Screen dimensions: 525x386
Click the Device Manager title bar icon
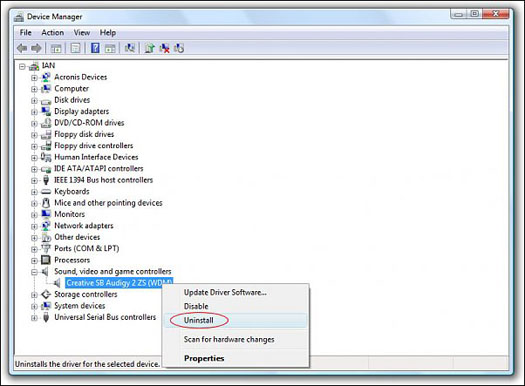(19, 17)
